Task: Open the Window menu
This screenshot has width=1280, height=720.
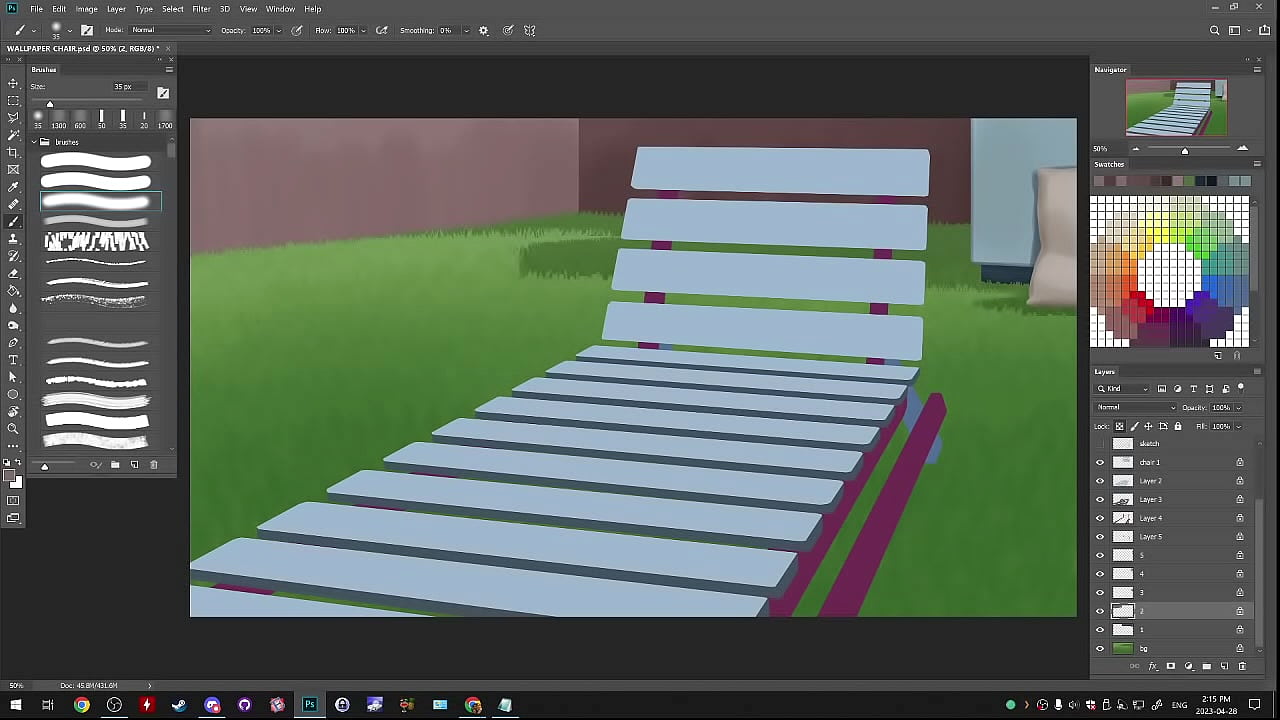Action: [x=280, y=9]
